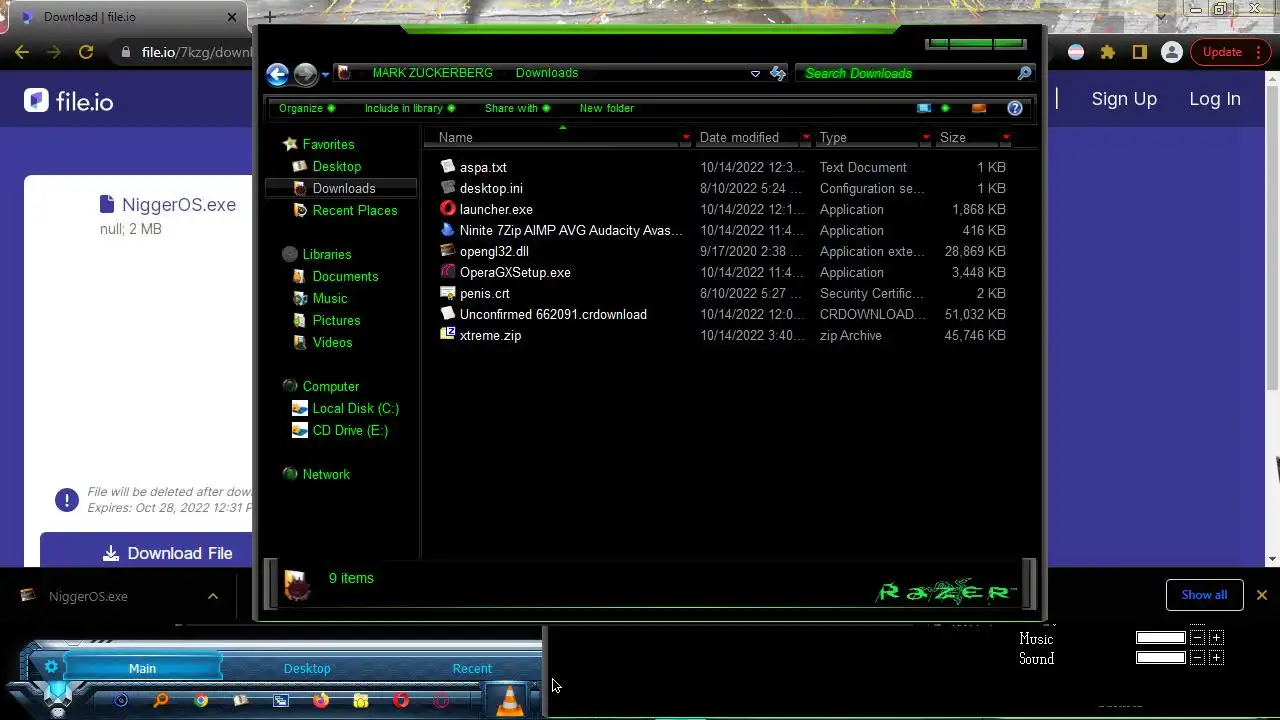The width and height of the screenshot is (1280, 720).
Task: Change view using the Explorer view icon
Action: tap(924, 108)
